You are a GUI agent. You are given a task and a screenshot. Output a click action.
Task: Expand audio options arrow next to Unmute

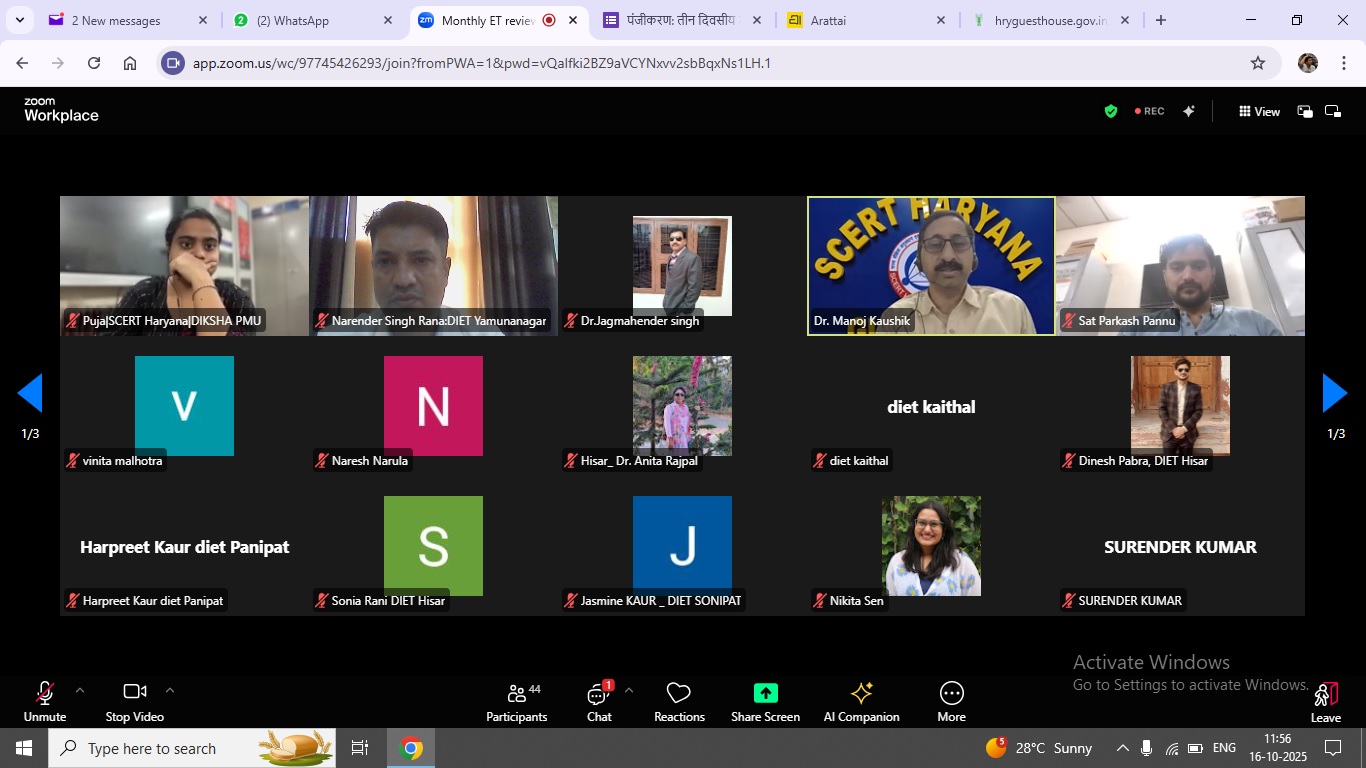pos(80,690)
